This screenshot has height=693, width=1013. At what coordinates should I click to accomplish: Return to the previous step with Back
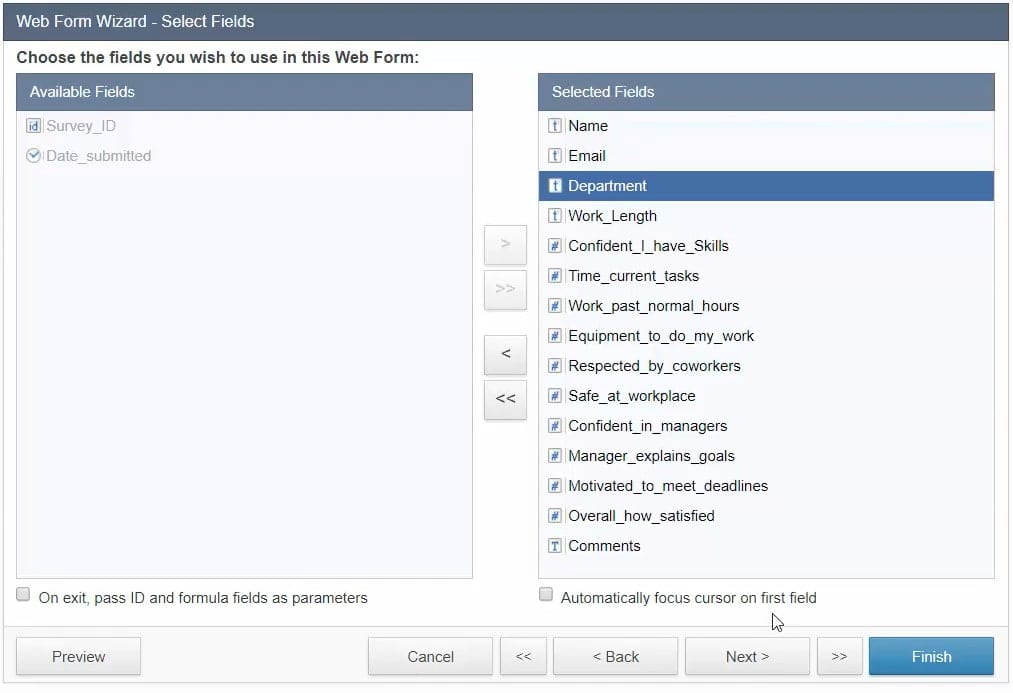coord(615,656)
